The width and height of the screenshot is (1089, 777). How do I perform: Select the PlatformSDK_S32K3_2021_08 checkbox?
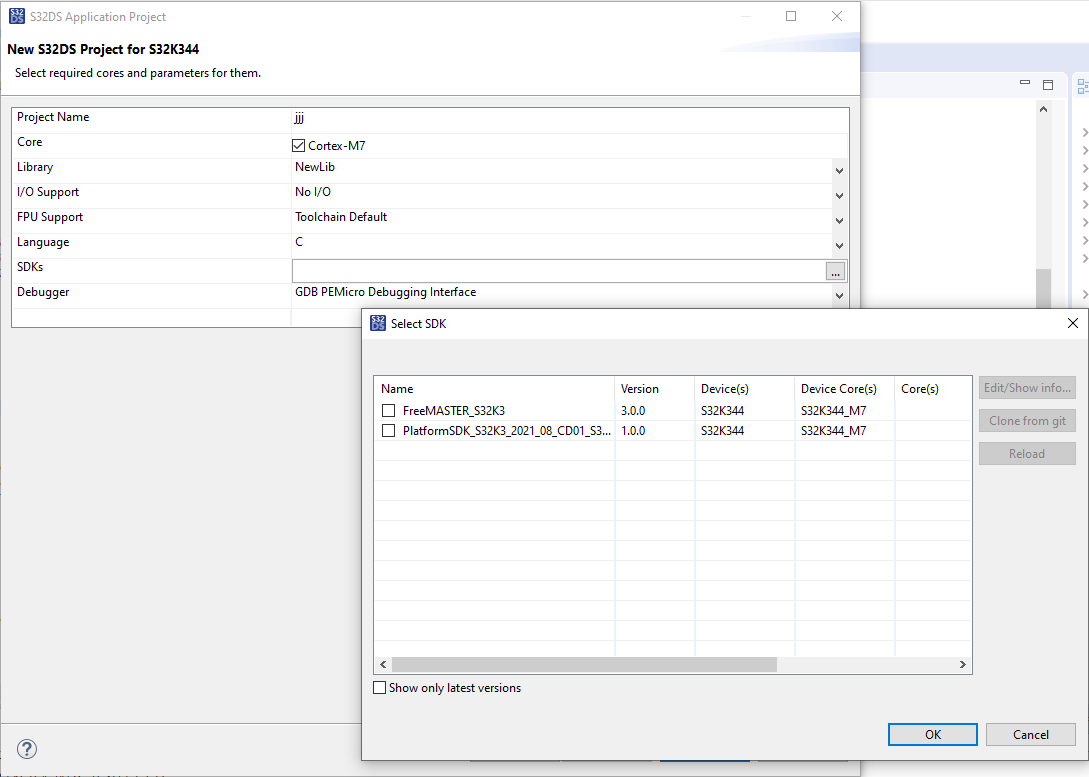388,430
